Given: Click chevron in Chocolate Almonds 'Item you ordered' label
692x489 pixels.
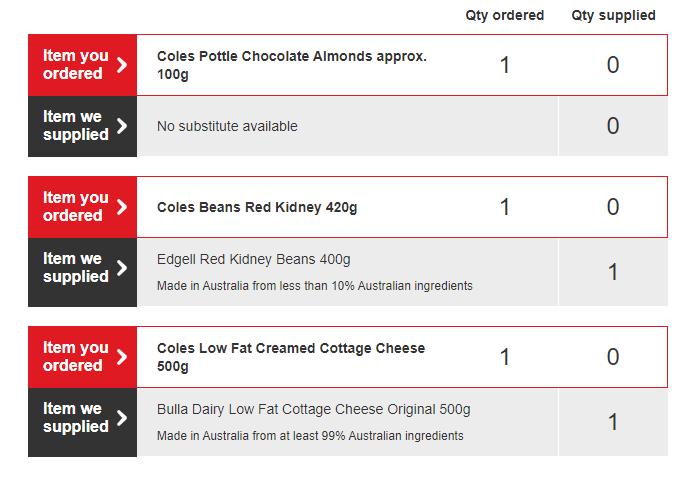Looking at the screenshot, I should point(122,65).
